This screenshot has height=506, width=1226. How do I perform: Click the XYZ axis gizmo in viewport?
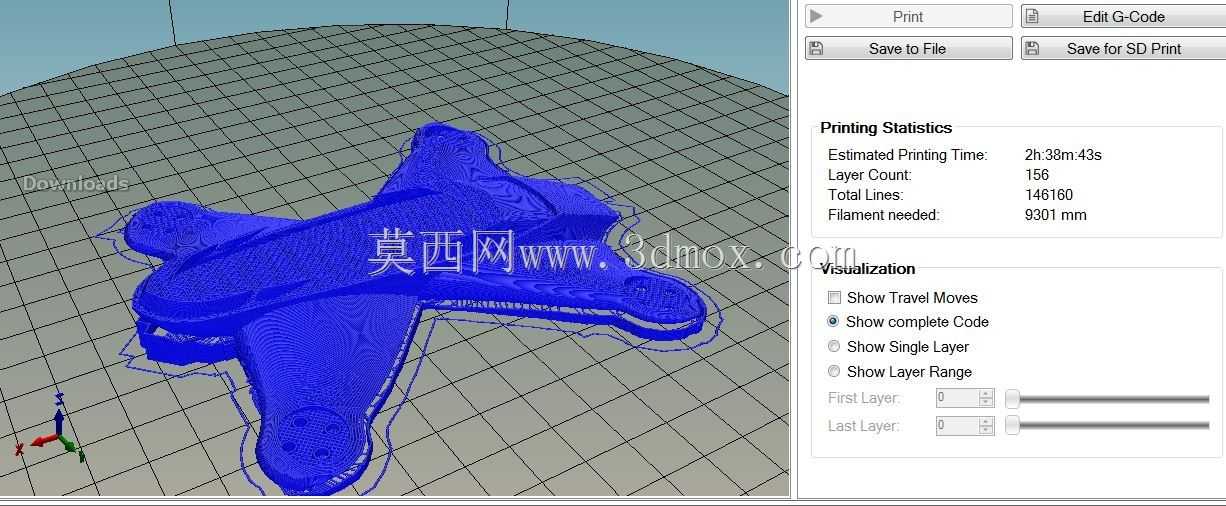point(49,428)
